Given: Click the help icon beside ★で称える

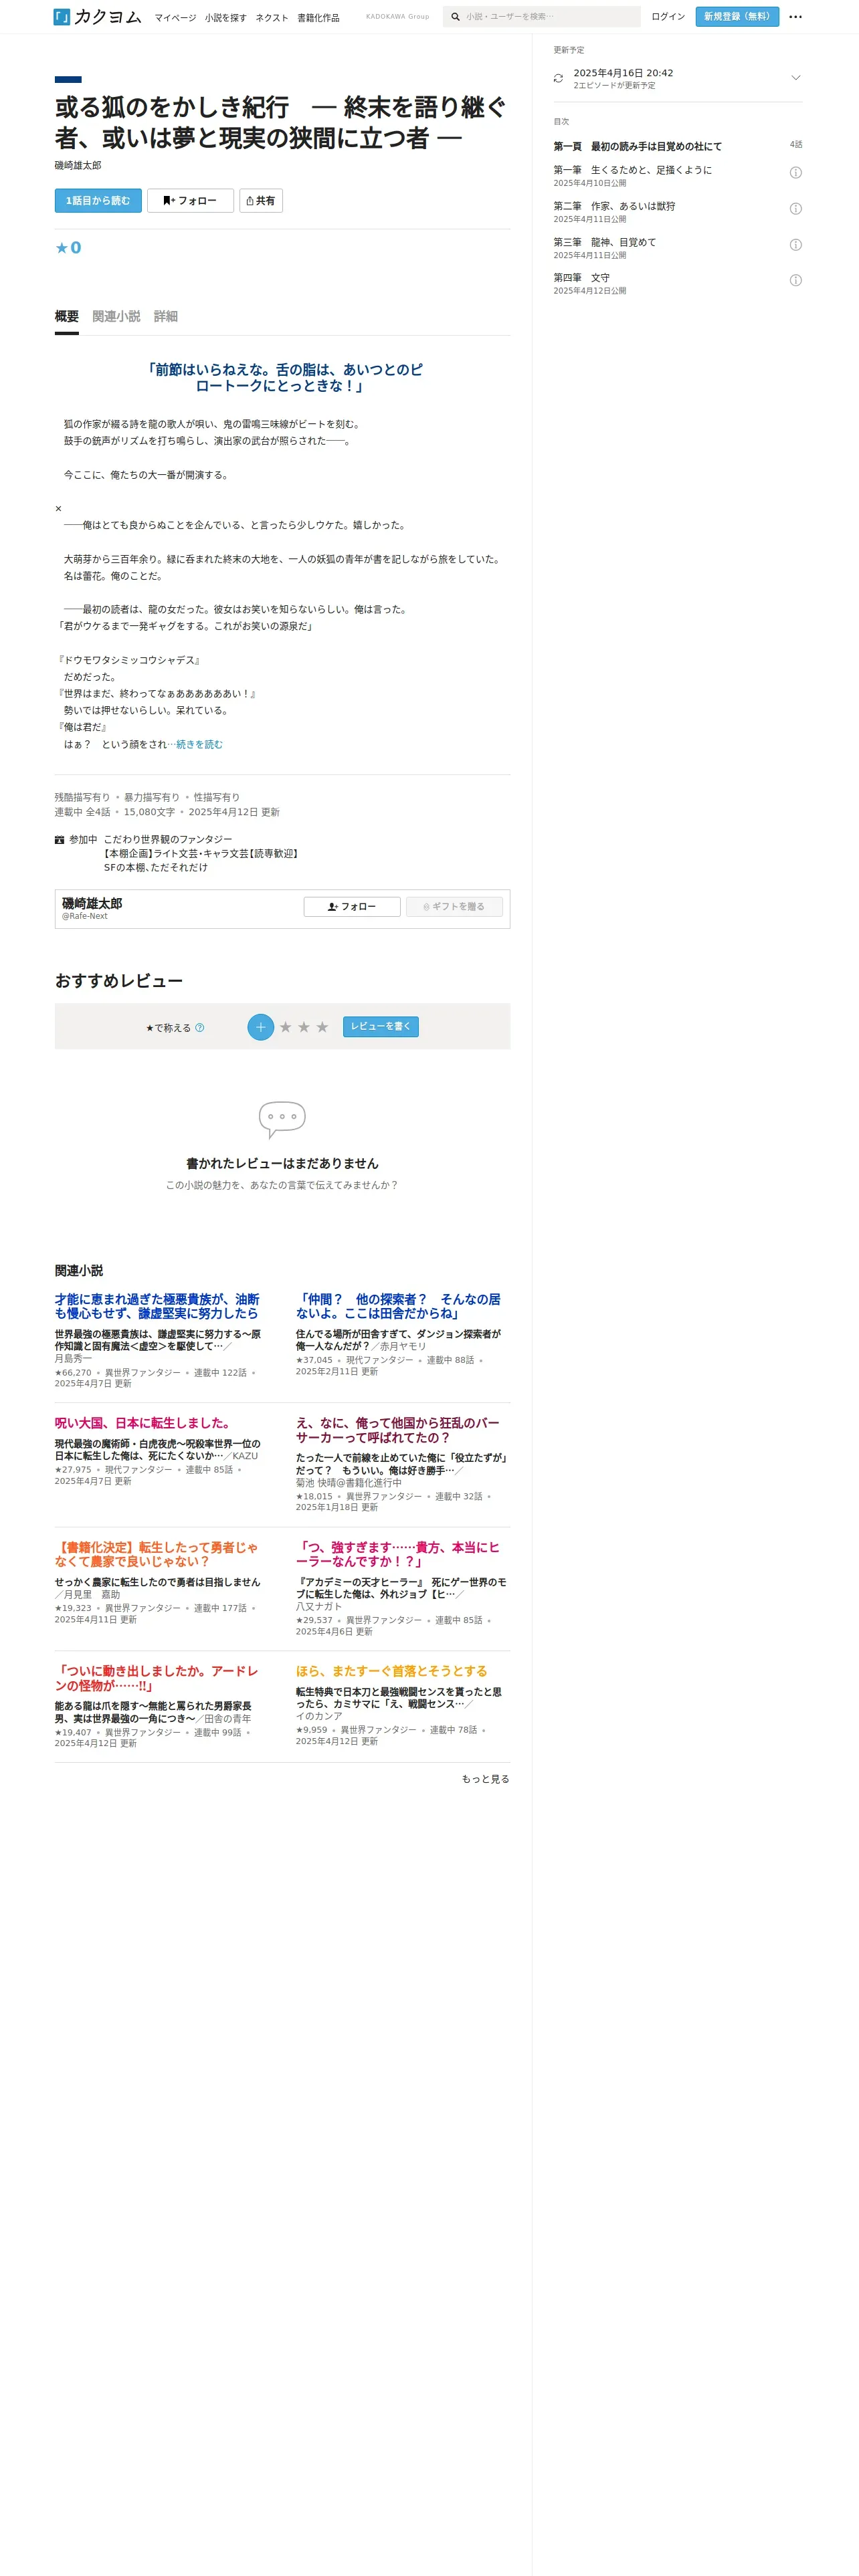Looking at the screenshot, I should (199, 1028).
